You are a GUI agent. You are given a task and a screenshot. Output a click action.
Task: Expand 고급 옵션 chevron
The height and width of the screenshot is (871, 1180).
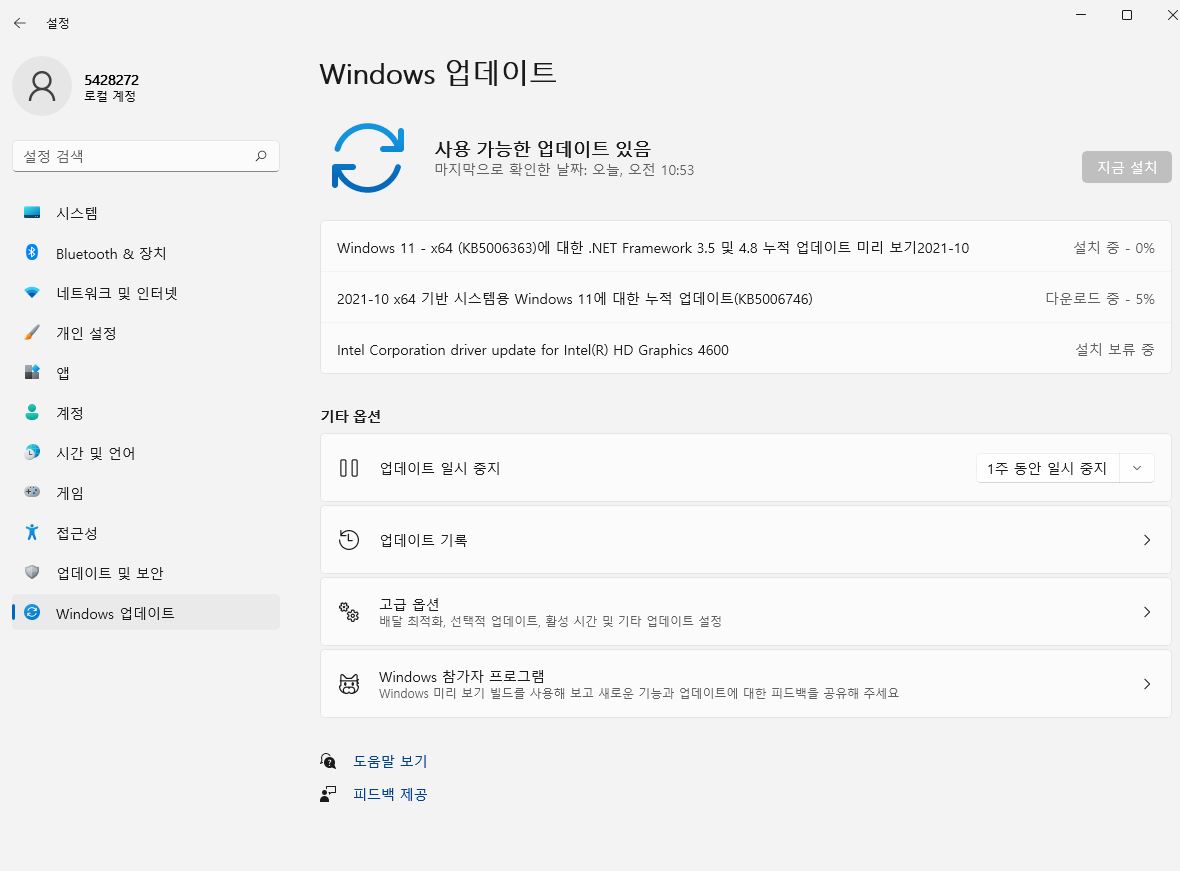[x=1147, y=612]
